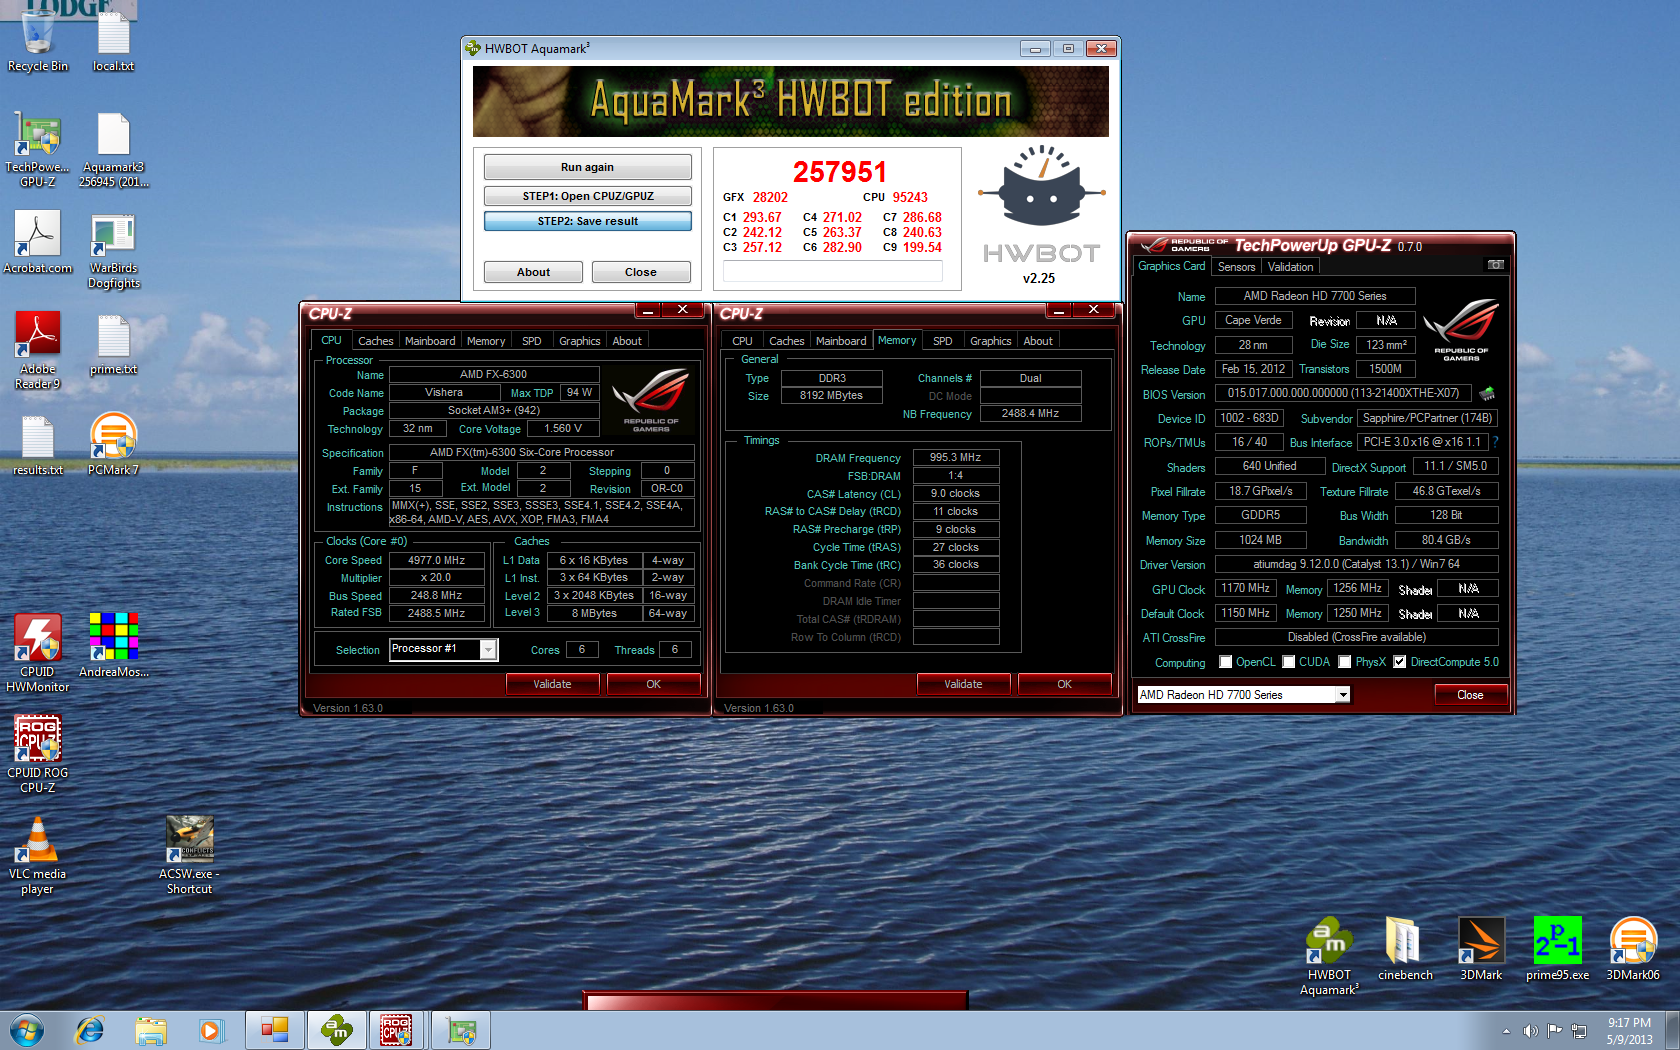Switch to Sensors tab in GPU-Z
Image resolution: width=1680 pixels, height=1050 pixels.
click(x=1236, y=267)
